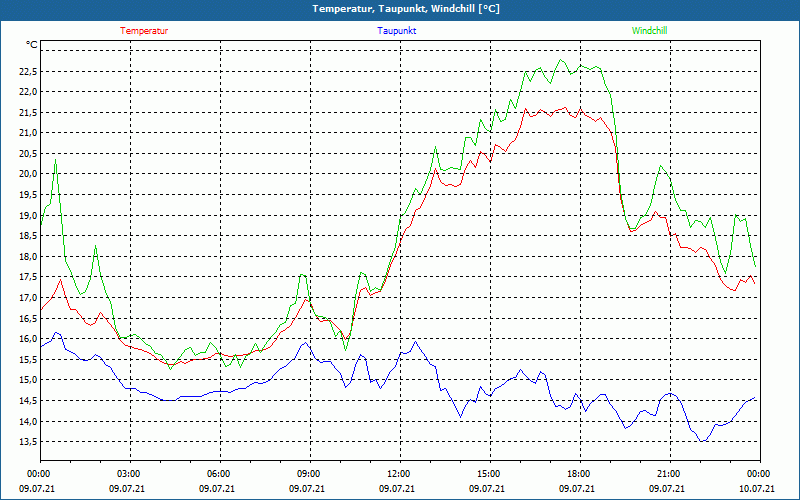Select the 15:00 time axis label
800x500 pixels.
[488, 474]
